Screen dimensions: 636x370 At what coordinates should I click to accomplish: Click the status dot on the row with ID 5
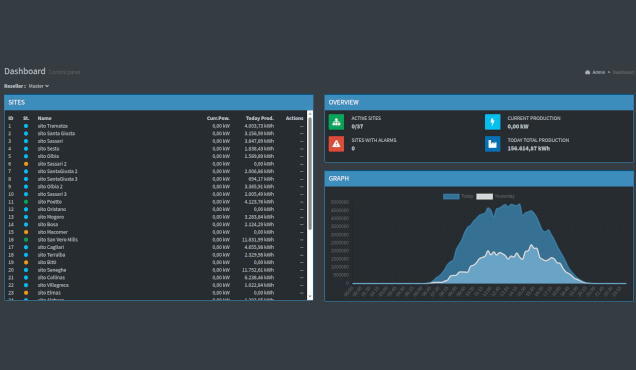click(26, 156)
